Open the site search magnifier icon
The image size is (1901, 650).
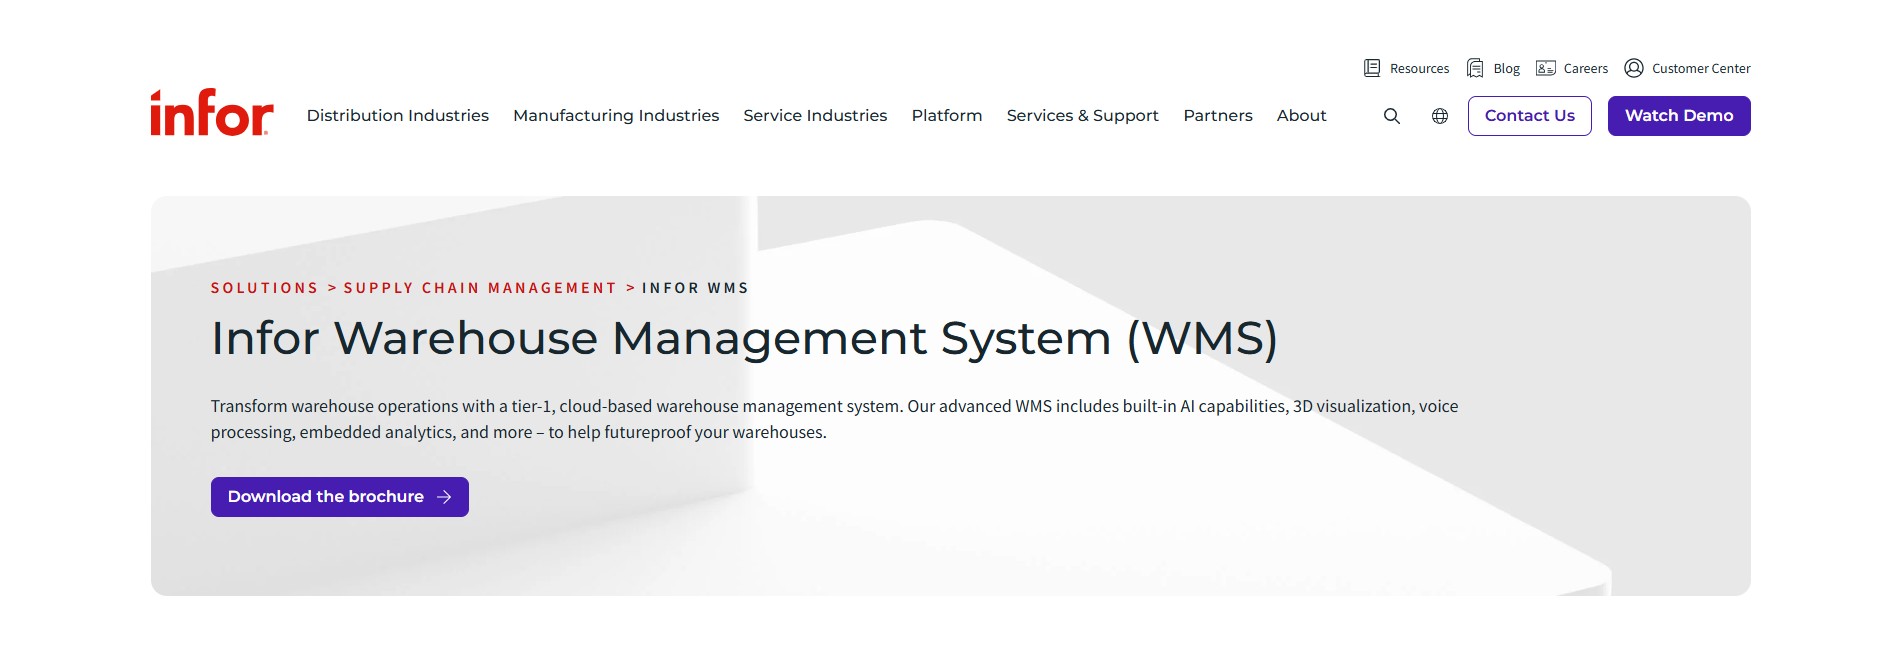(1391, 116)
